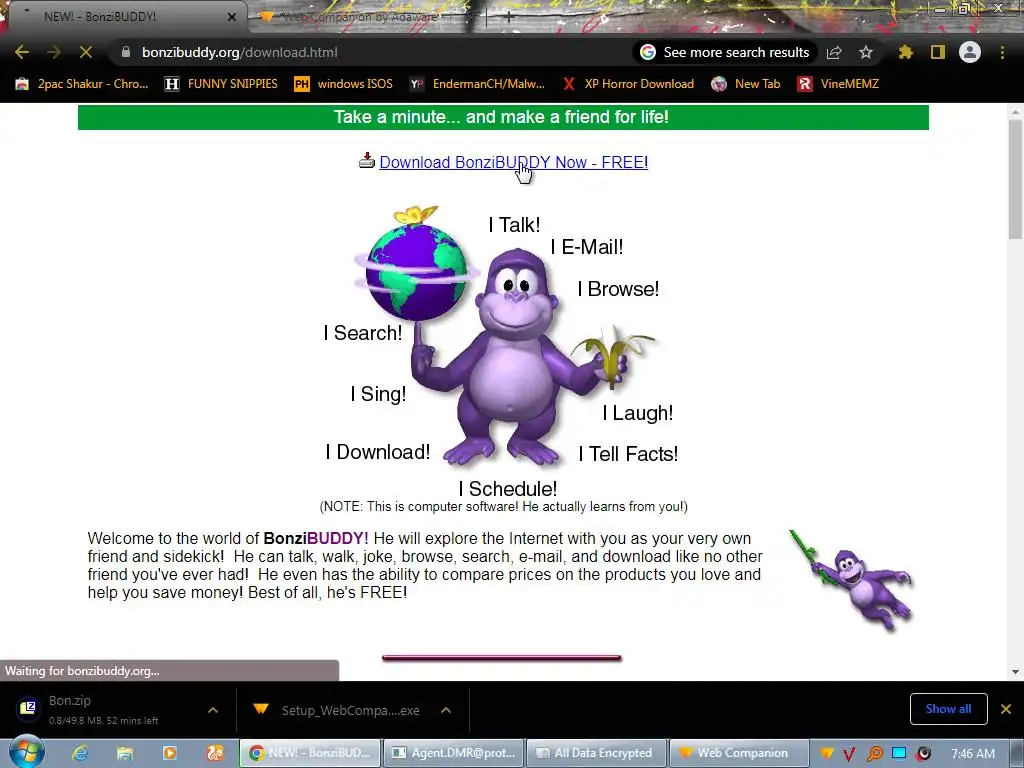The image size is (1024, 768).
Task: View site info via the address bar padlock
Action: pos(125,52)
